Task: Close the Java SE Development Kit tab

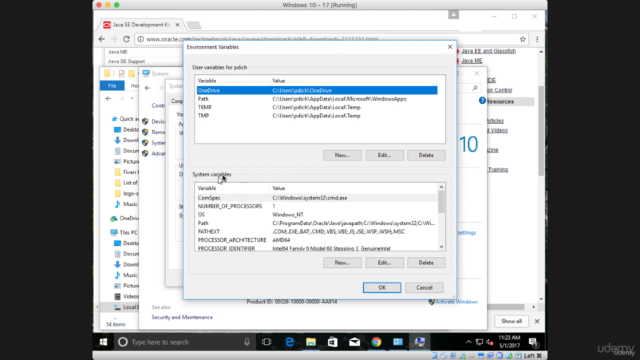Action: pos(177,25)
